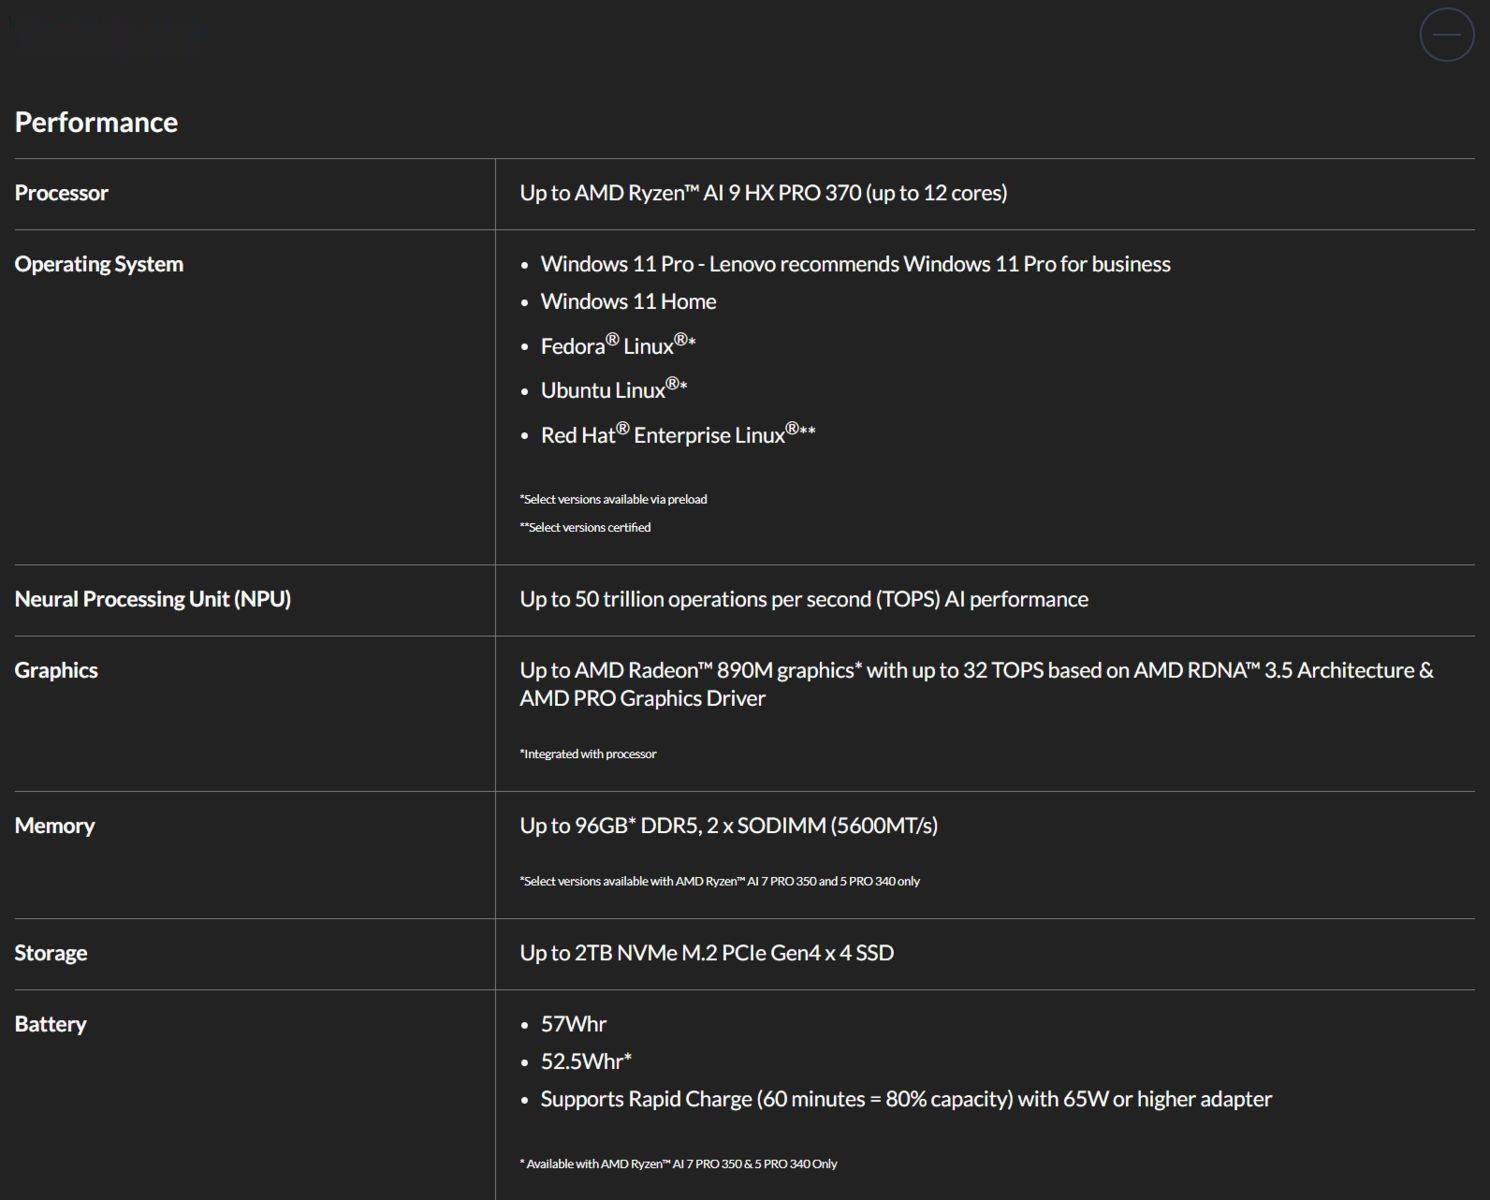Click the Ryzen AI 7 PRO 350 memory footnote
Screen dimensions: 1490x1200
(719, 881)
